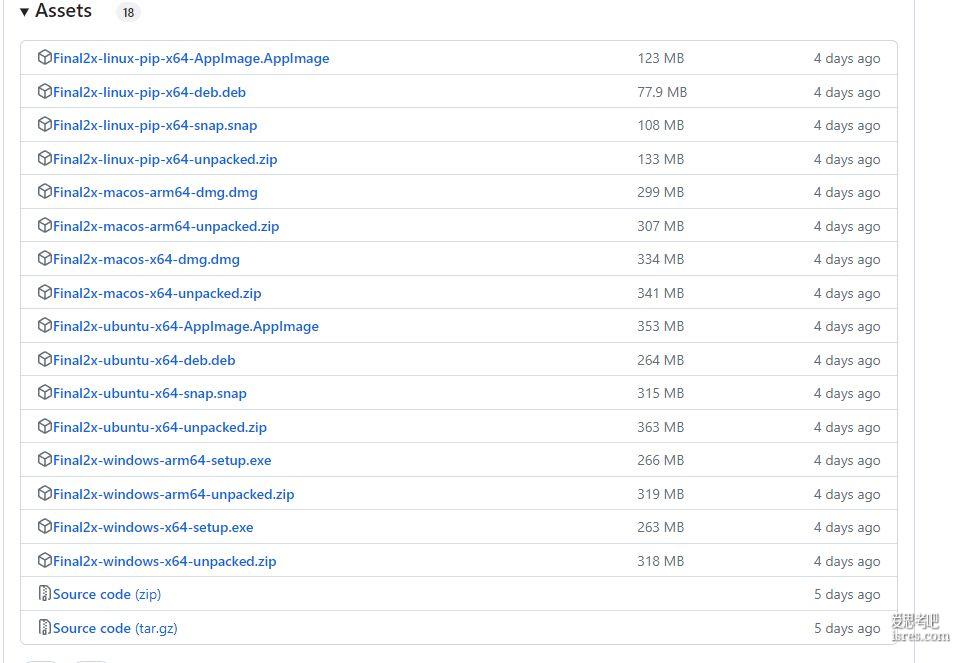Click "5 days ago" in Source code (zip) row
This screenshot has height=663, width=974.
[847, 595]
